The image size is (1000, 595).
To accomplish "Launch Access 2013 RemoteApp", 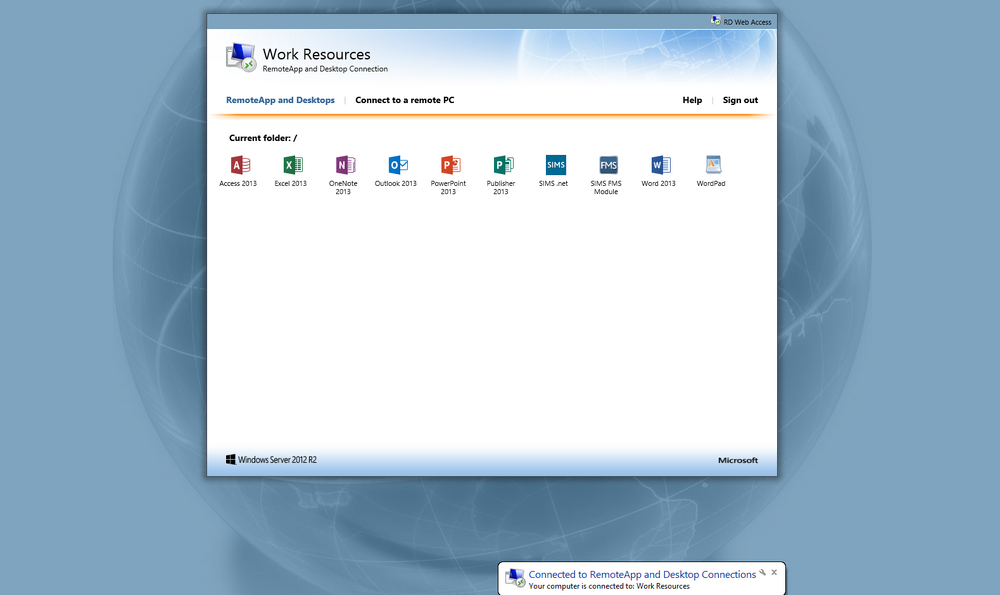I will point(239,166).
